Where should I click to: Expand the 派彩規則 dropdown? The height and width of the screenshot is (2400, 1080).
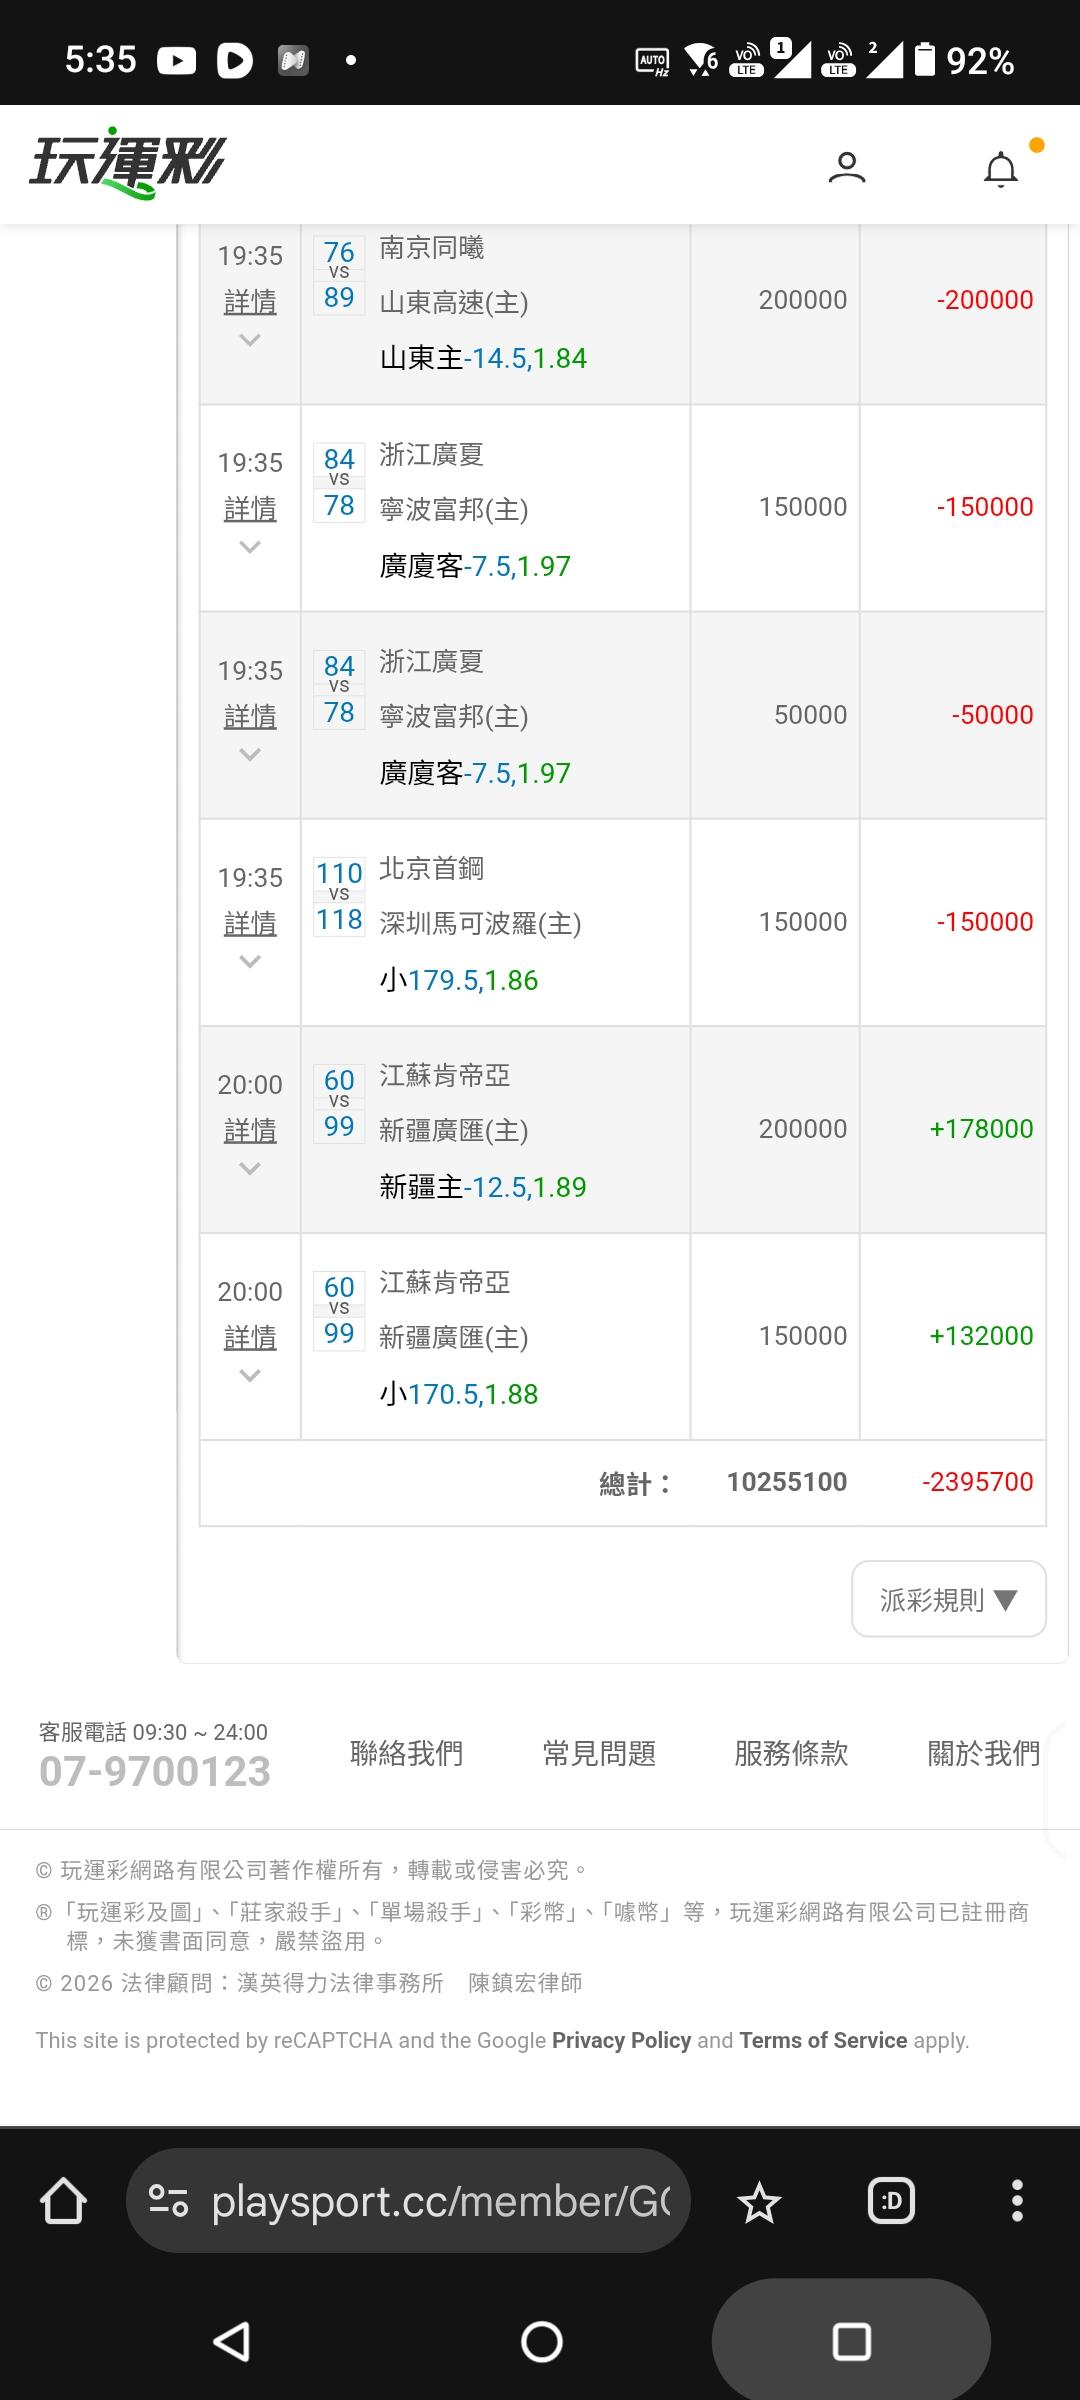pos(948,1599)
